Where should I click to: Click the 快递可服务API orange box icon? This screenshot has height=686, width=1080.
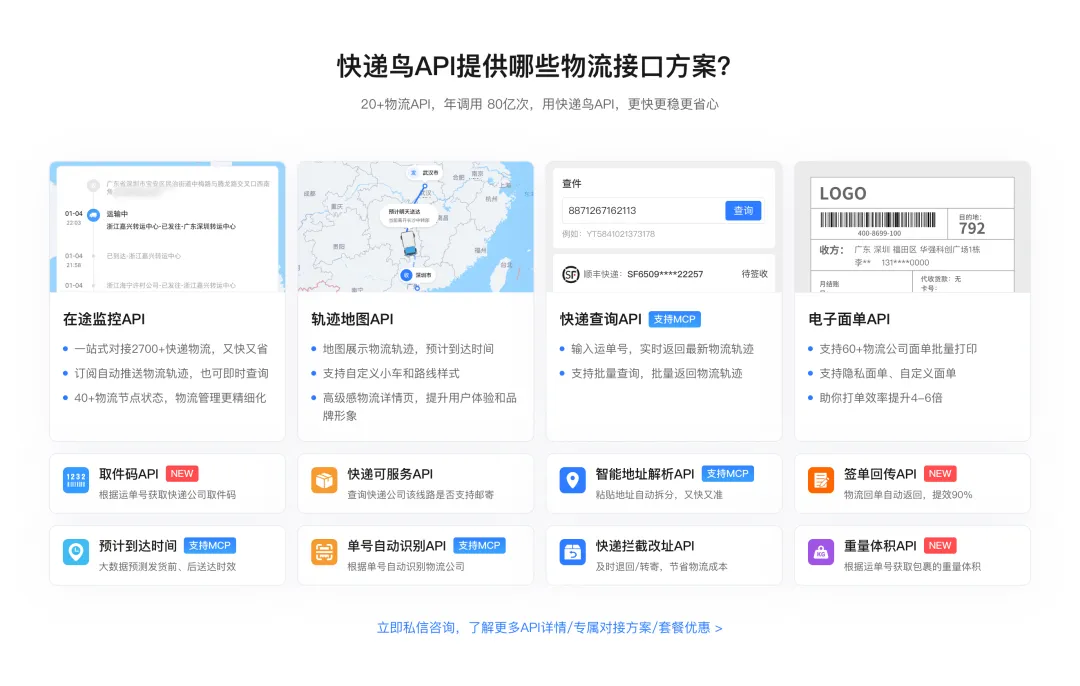pos(324,481)
